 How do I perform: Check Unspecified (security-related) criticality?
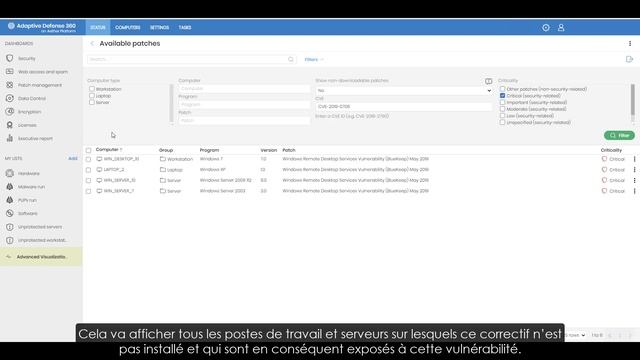pyautogui.click(x=502, y=122)
